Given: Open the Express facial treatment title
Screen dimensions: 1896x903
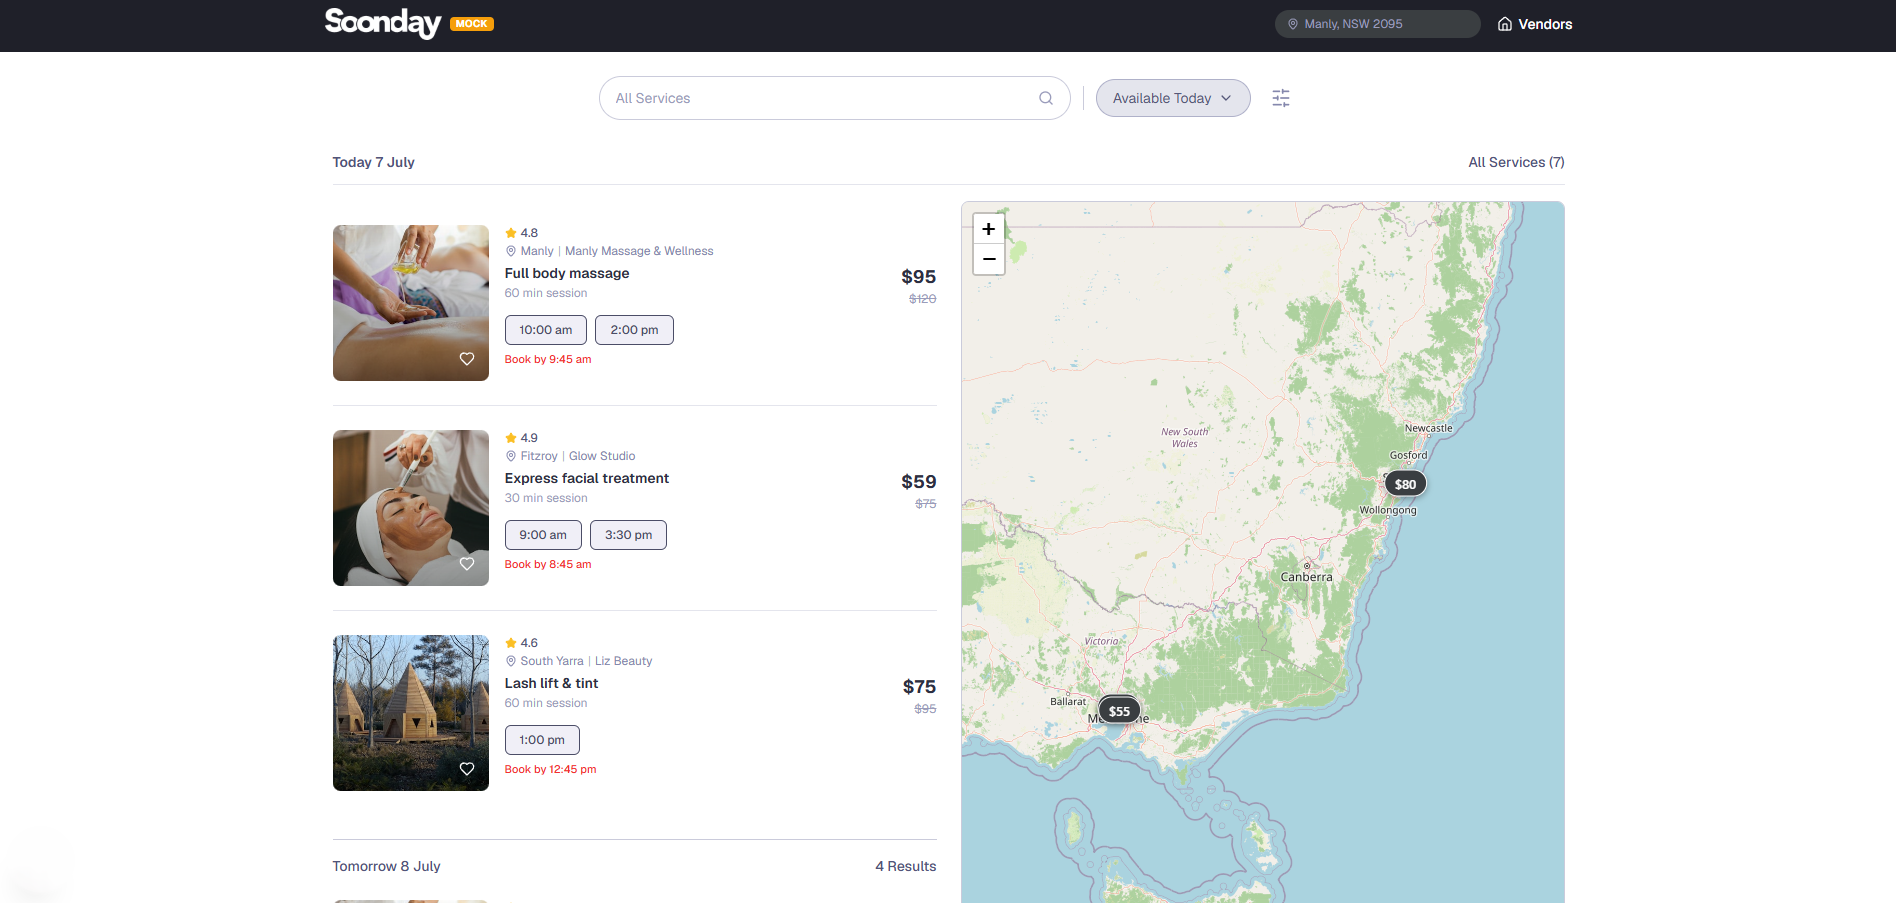Looking at the screenshot, I should 587,478.
